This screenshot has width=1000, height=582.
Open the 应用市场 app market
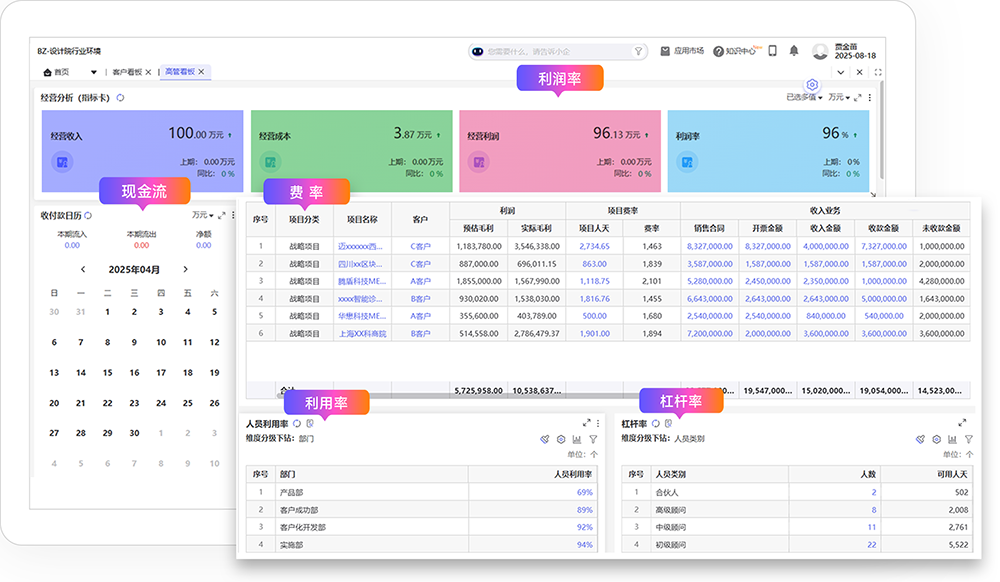(x=682, y=51)
